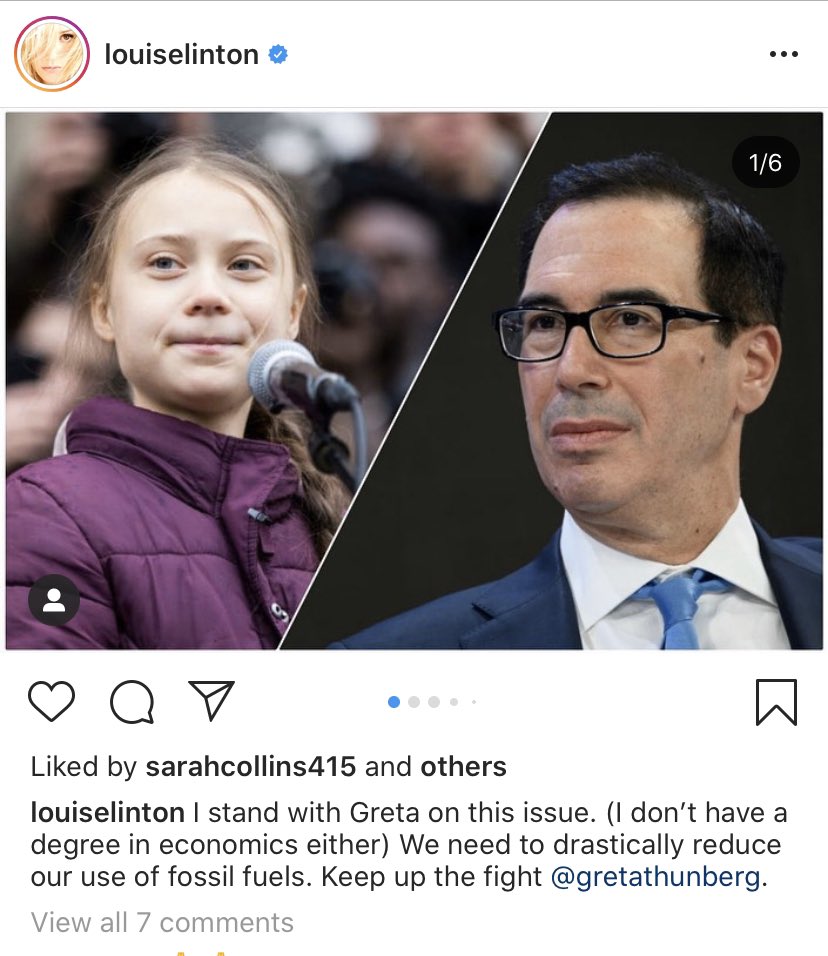Open louiselinton username at start of caption
This screenshot has width=828, height=956.
(x=107, y=813)
